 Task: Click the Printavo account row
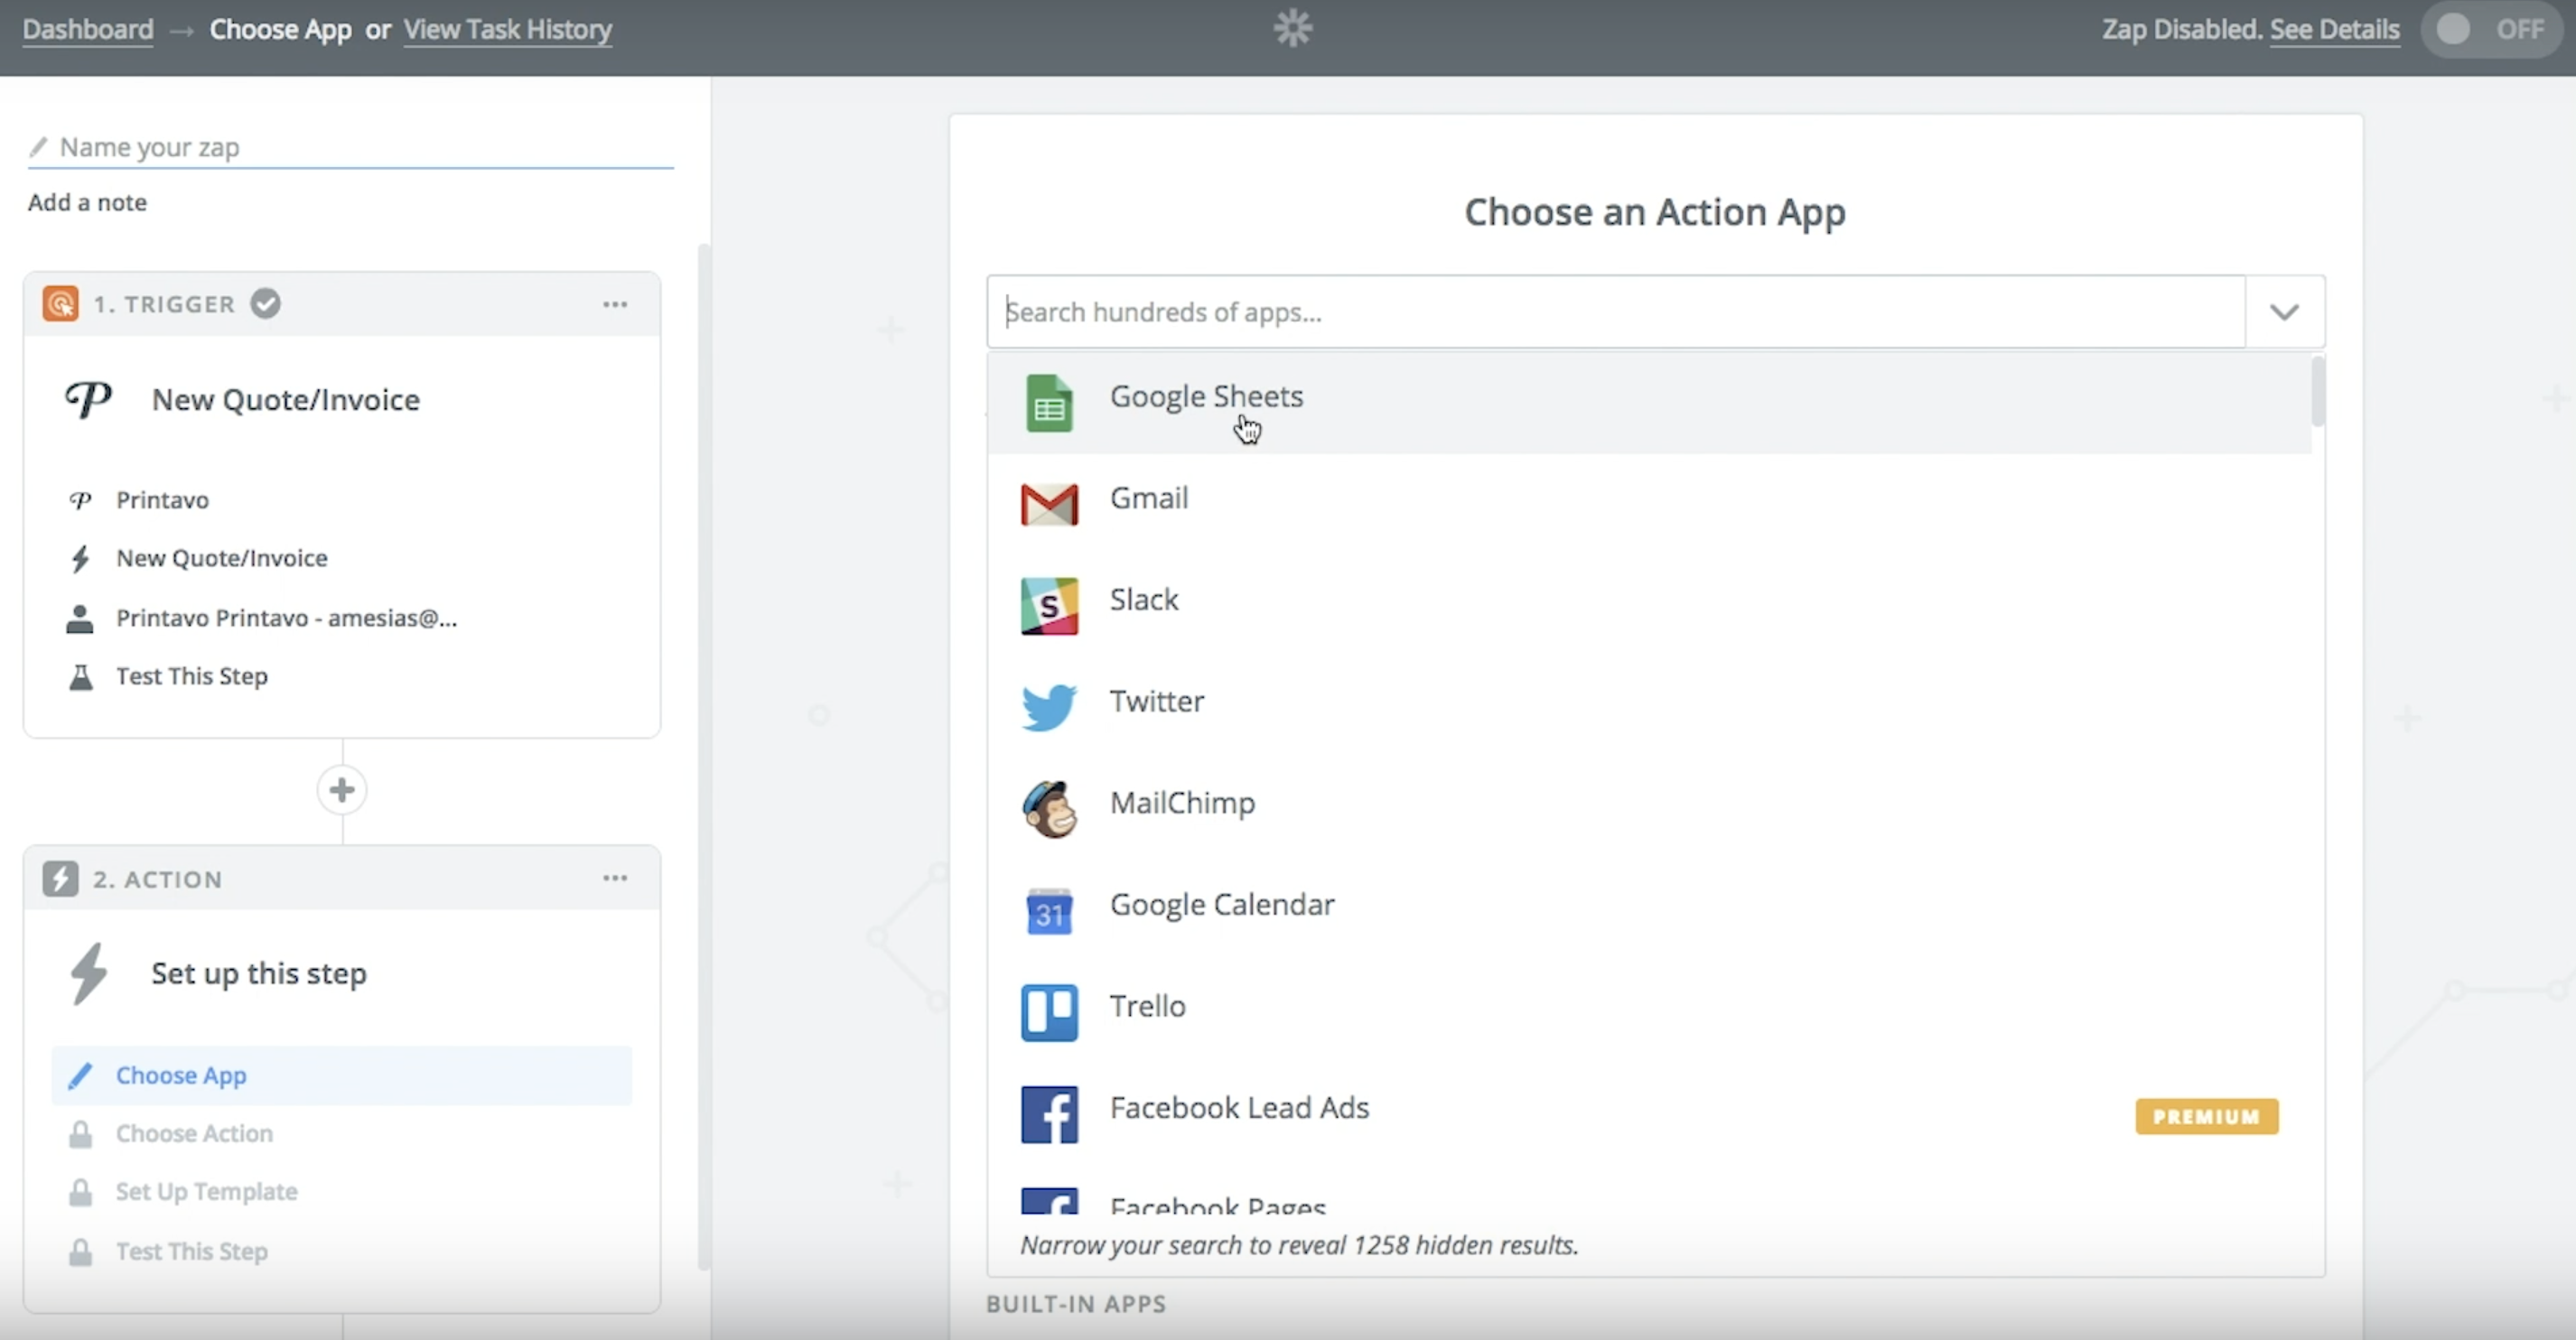click(x=342, y=618)
